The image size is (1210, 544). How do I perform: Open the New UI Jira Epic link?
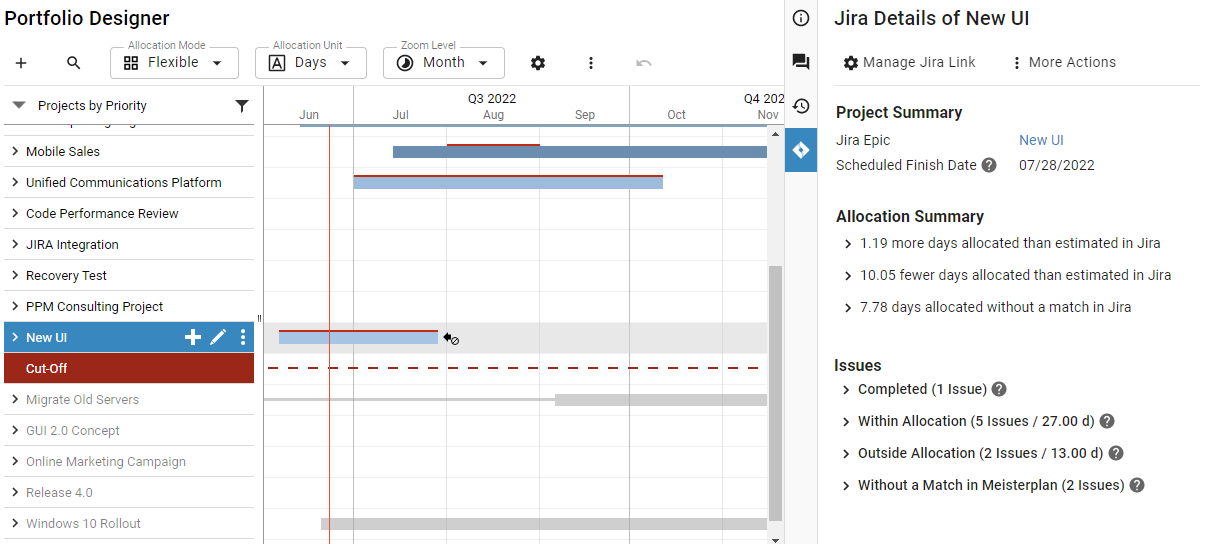[x=1041, y=140]
